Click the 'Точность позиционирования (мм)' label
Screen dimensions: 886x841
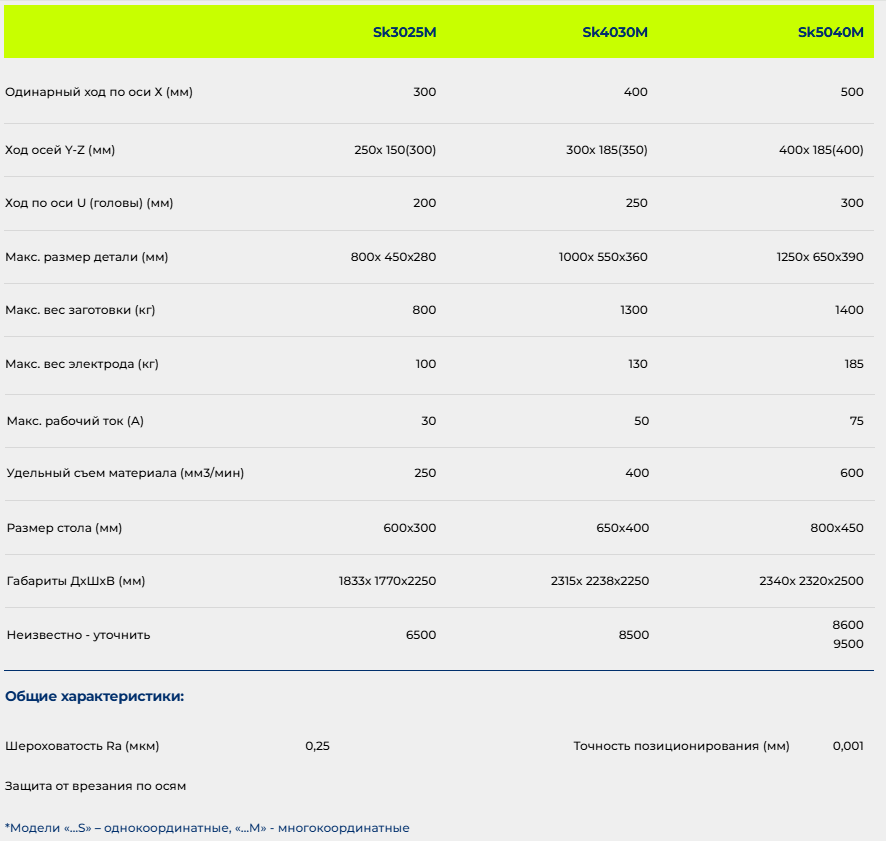coord(681,746)
